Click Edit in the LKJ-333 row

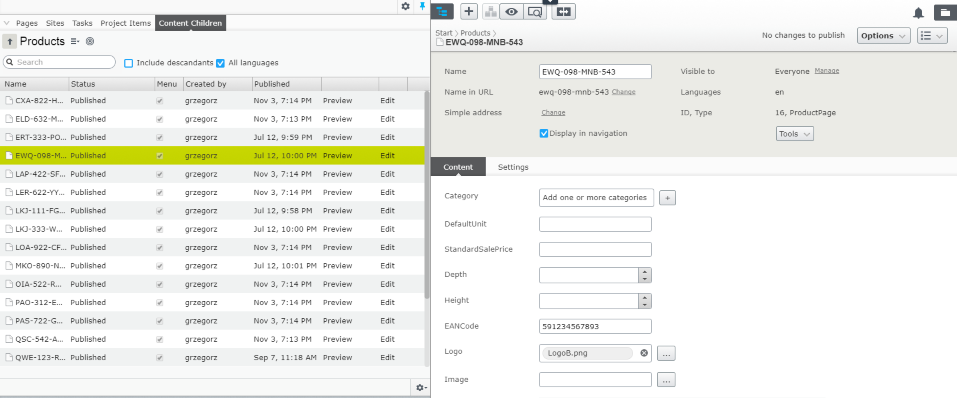pyautogui.click(x=388, y=229)
